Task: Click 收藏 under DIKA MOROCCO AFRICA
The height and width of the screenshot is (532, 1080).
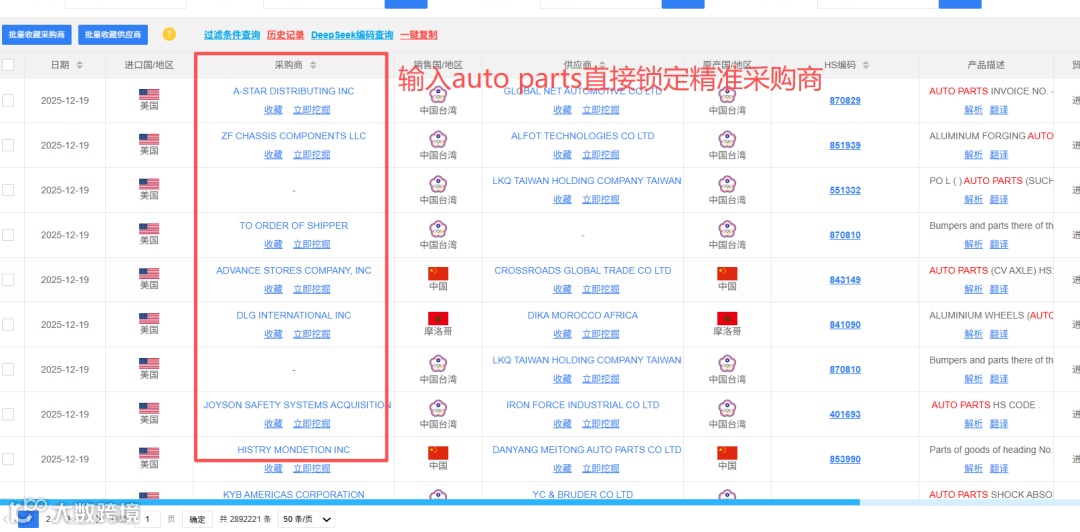Action: (x=563, y=334)
